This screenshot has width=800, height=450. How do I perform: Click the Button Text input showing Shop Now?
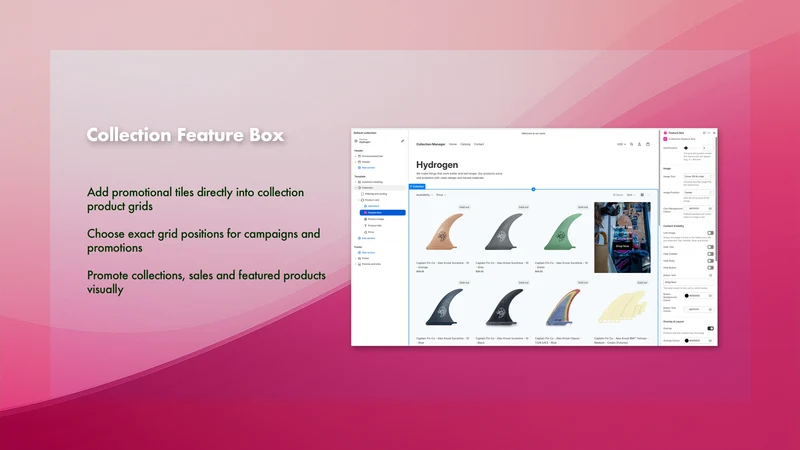(x=688, y=282)
